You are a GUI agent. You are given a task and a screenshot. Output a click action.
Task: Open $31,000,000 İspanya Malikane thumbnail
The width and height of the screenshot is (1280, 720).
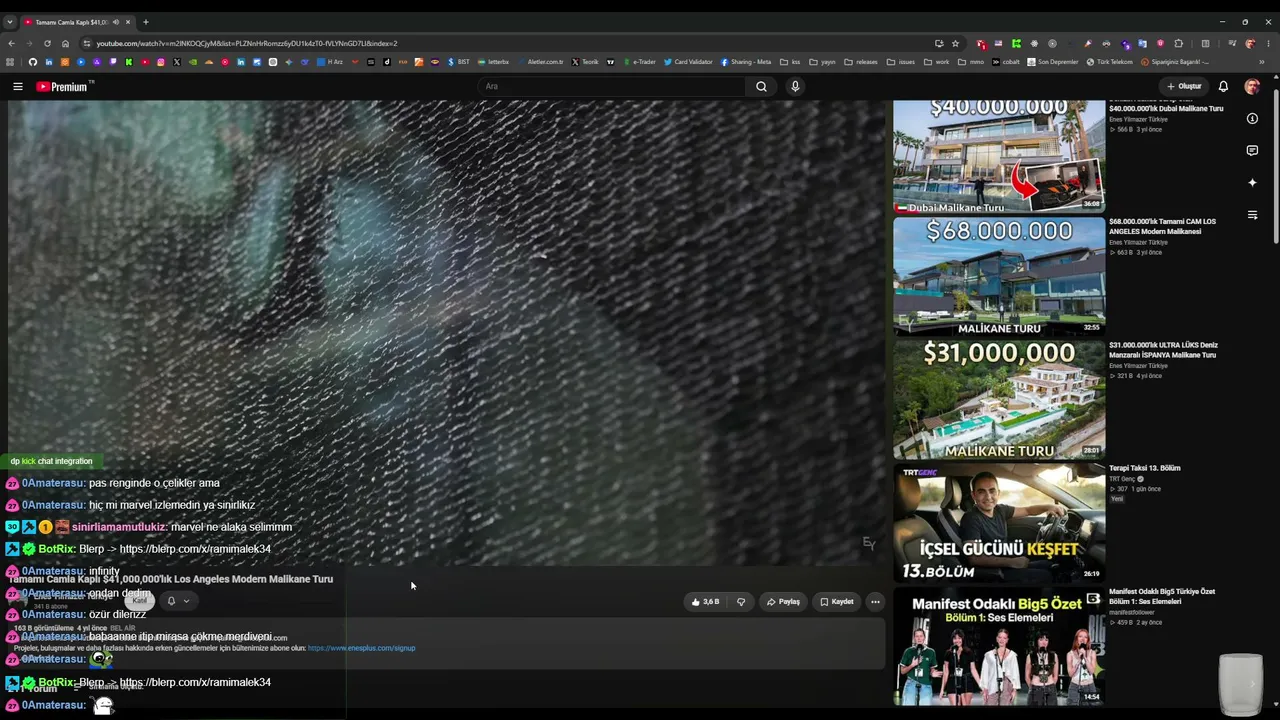[999, 400]
